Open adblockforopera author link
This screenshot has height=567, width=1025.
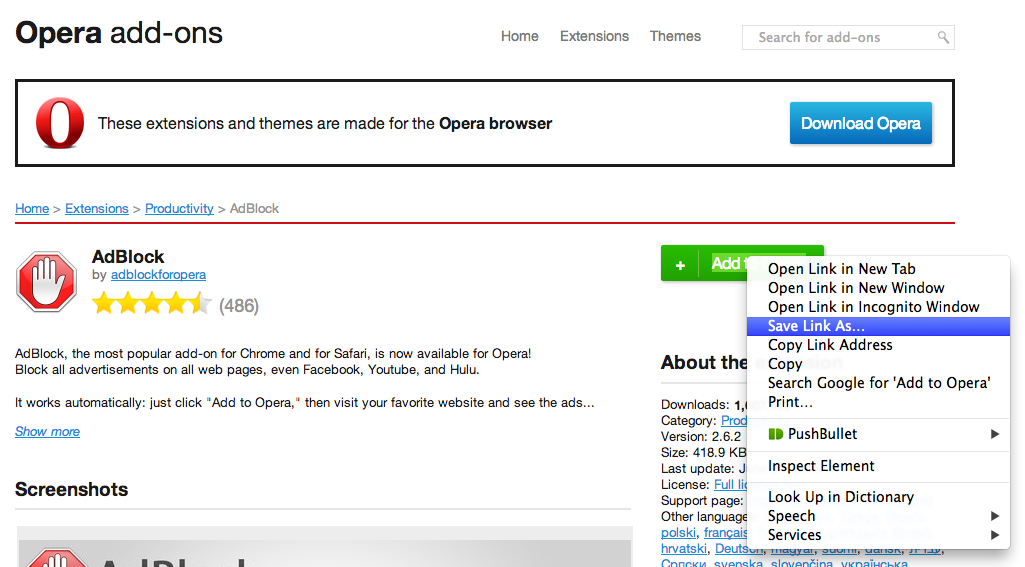point(158,275)
